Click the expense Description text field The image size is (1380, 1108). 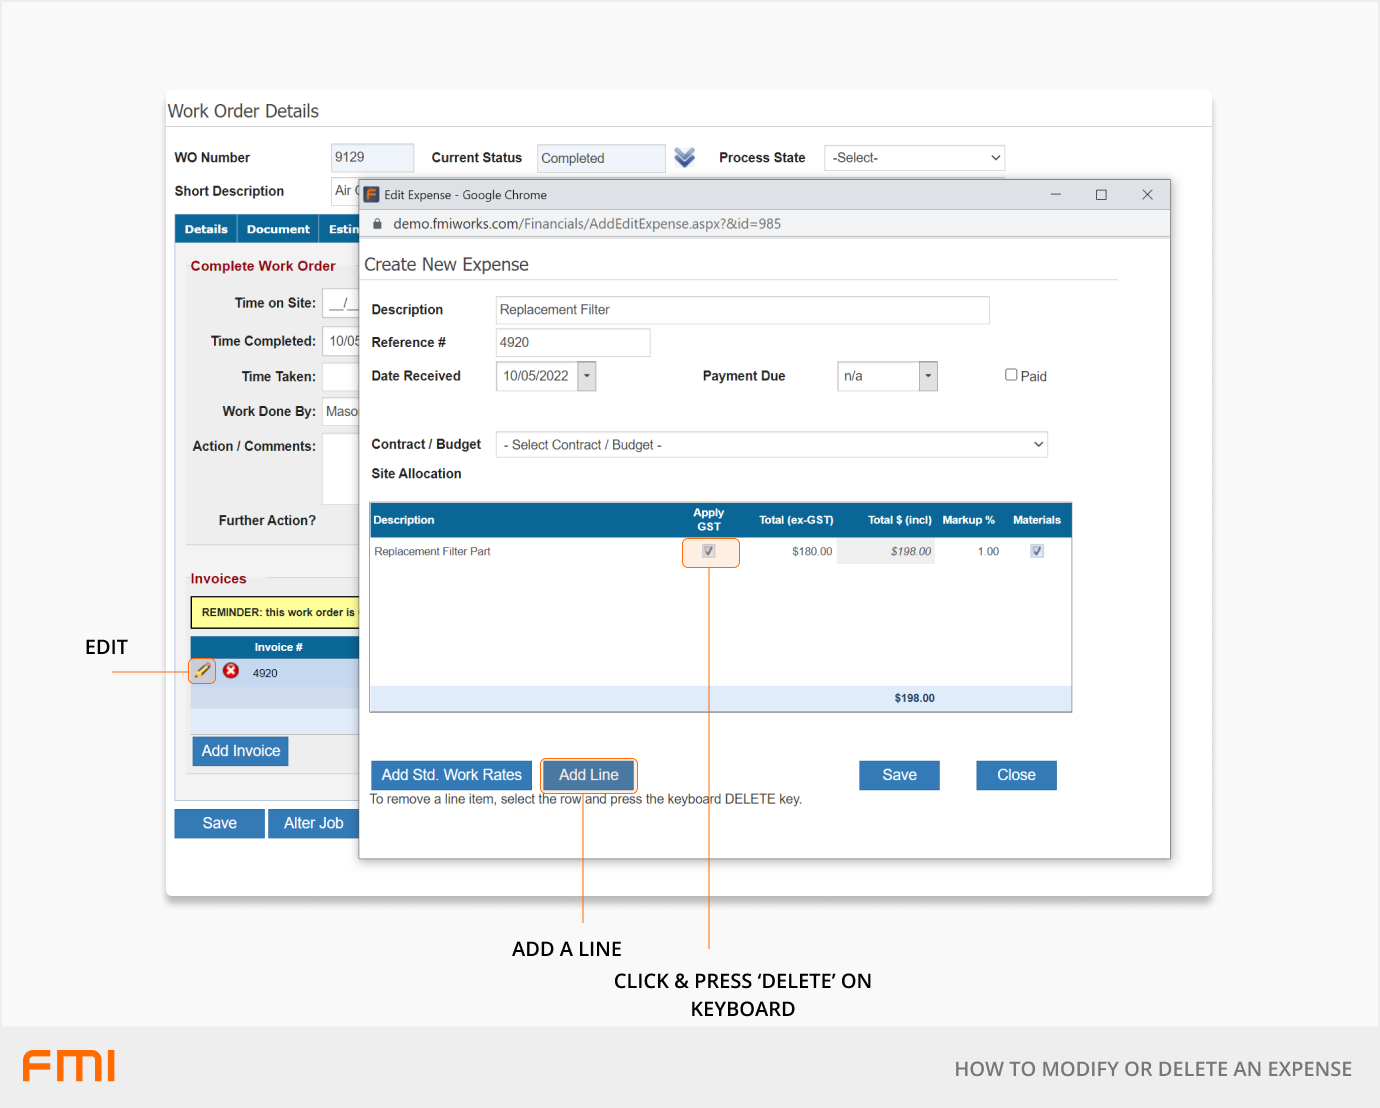coord(742,310)
